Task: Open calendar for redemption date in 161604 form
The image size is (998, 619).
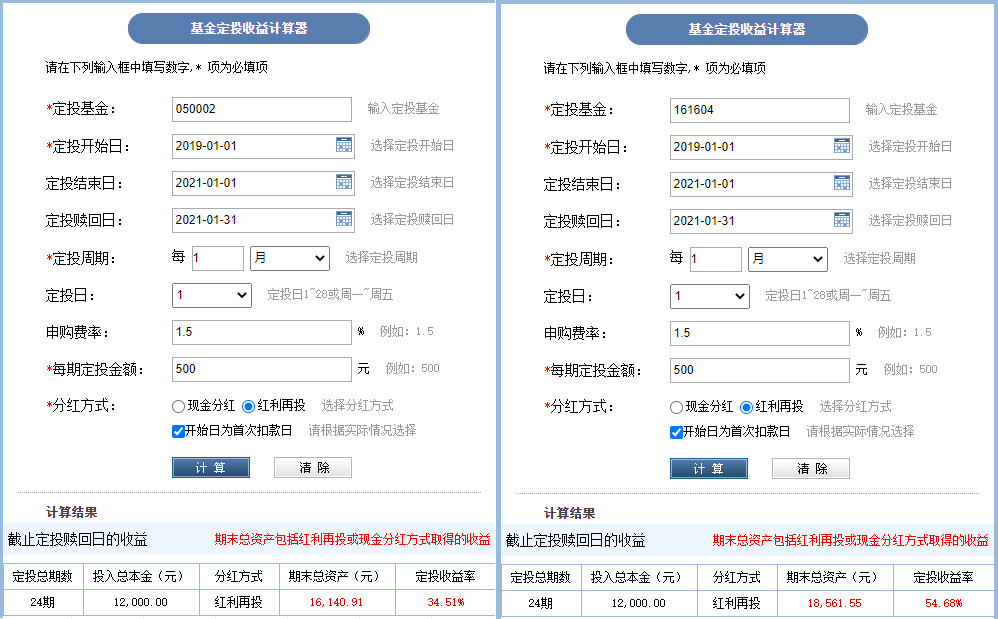Action: pyautogui.click(x=841, y=220)
